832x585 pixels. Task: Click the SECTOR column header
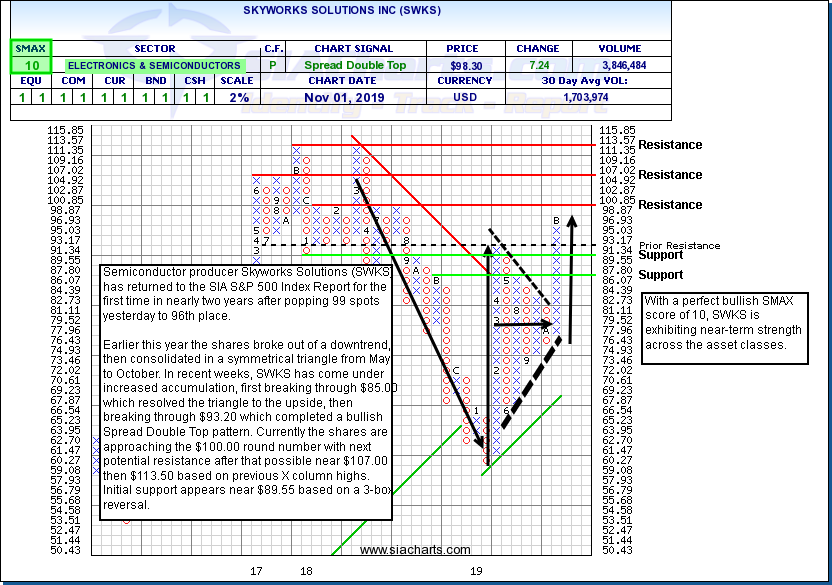(x=153, y=48)
